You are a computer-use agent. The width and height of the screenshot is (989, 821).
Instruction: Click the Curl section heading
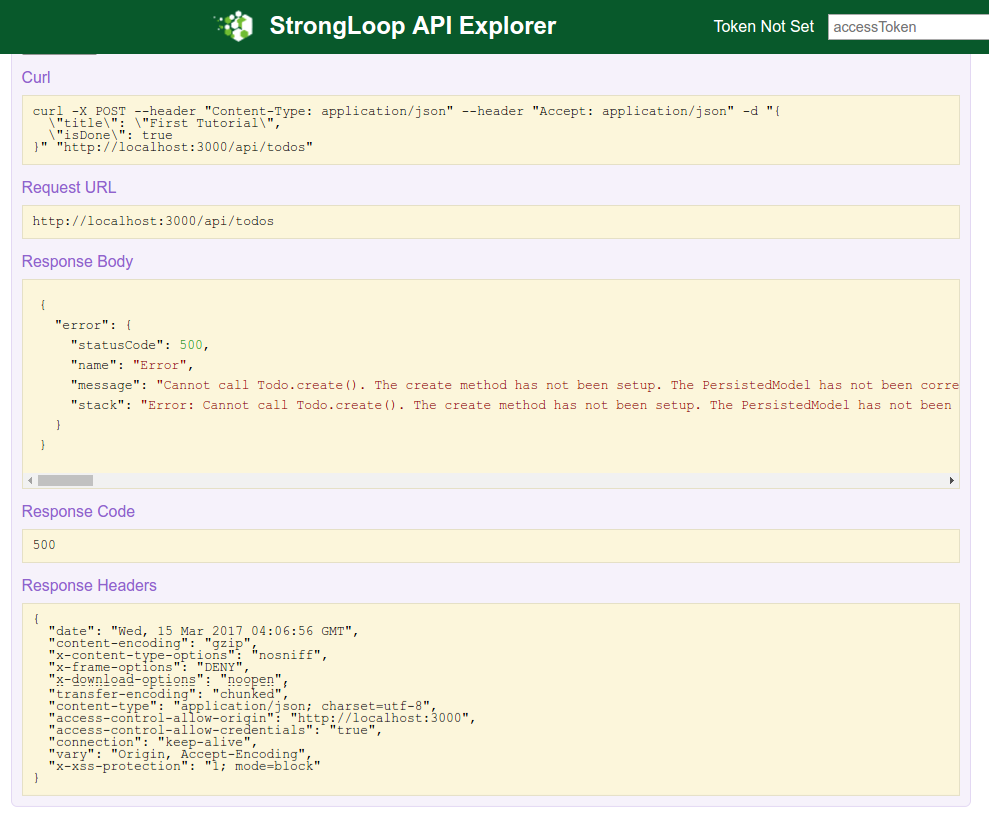coord(36,78)
